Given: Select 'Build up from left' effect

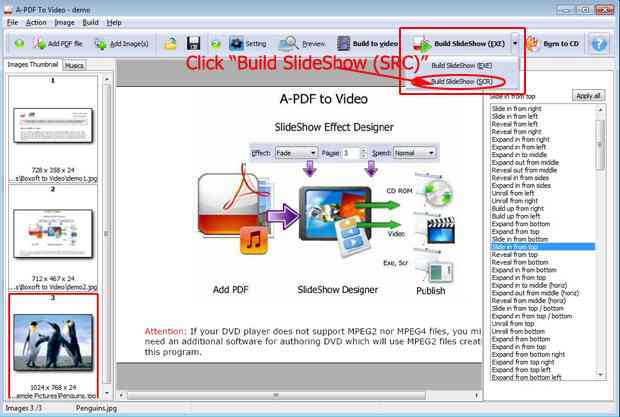Looking at the screenshot, I should point(516,216).
